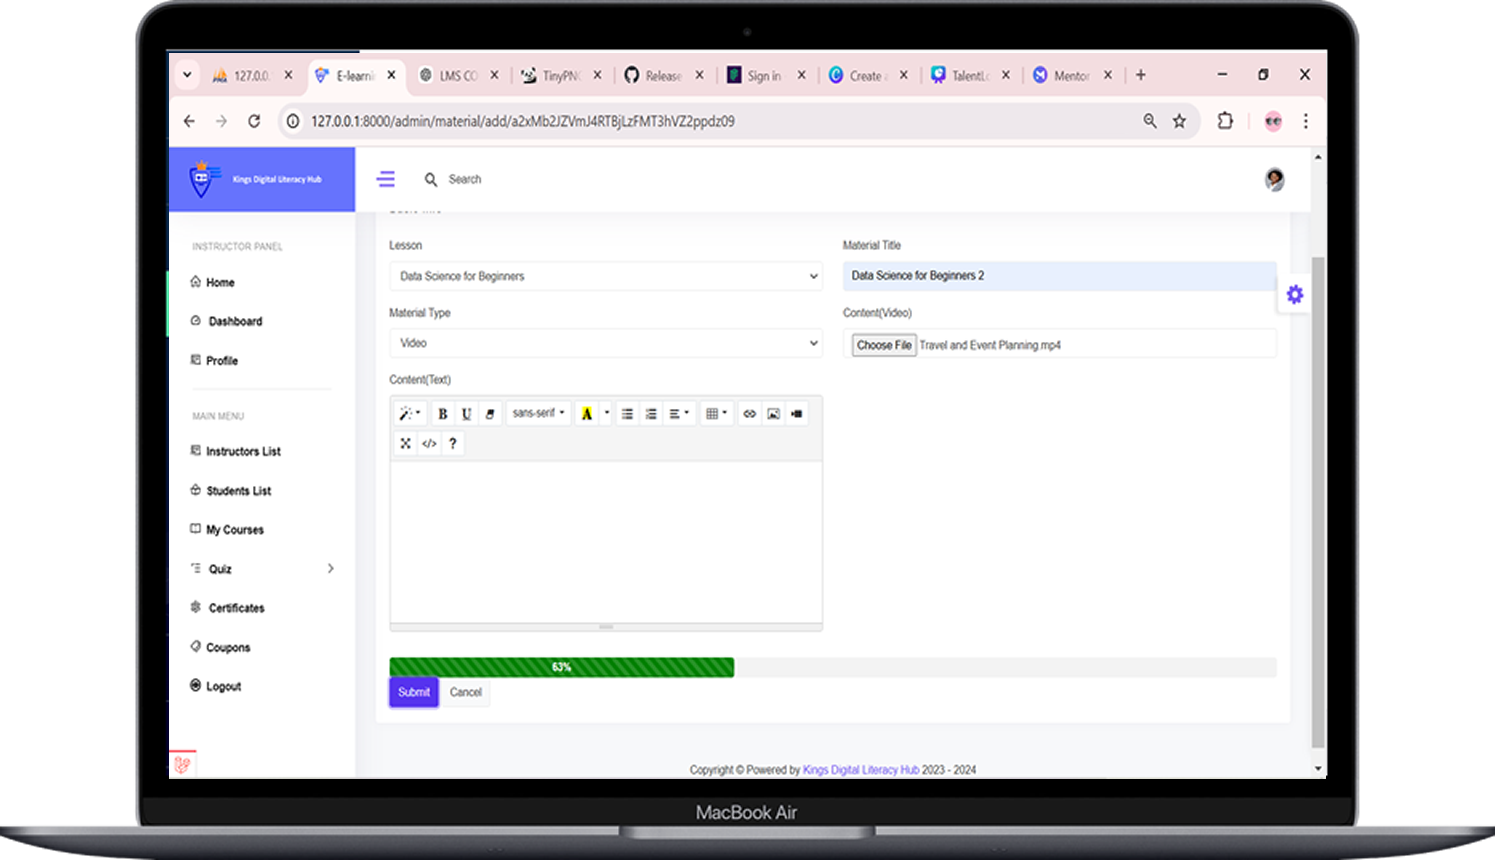Click the yellow highlight color button
This screenshot has width=1495, height=860.
[587, 414]
